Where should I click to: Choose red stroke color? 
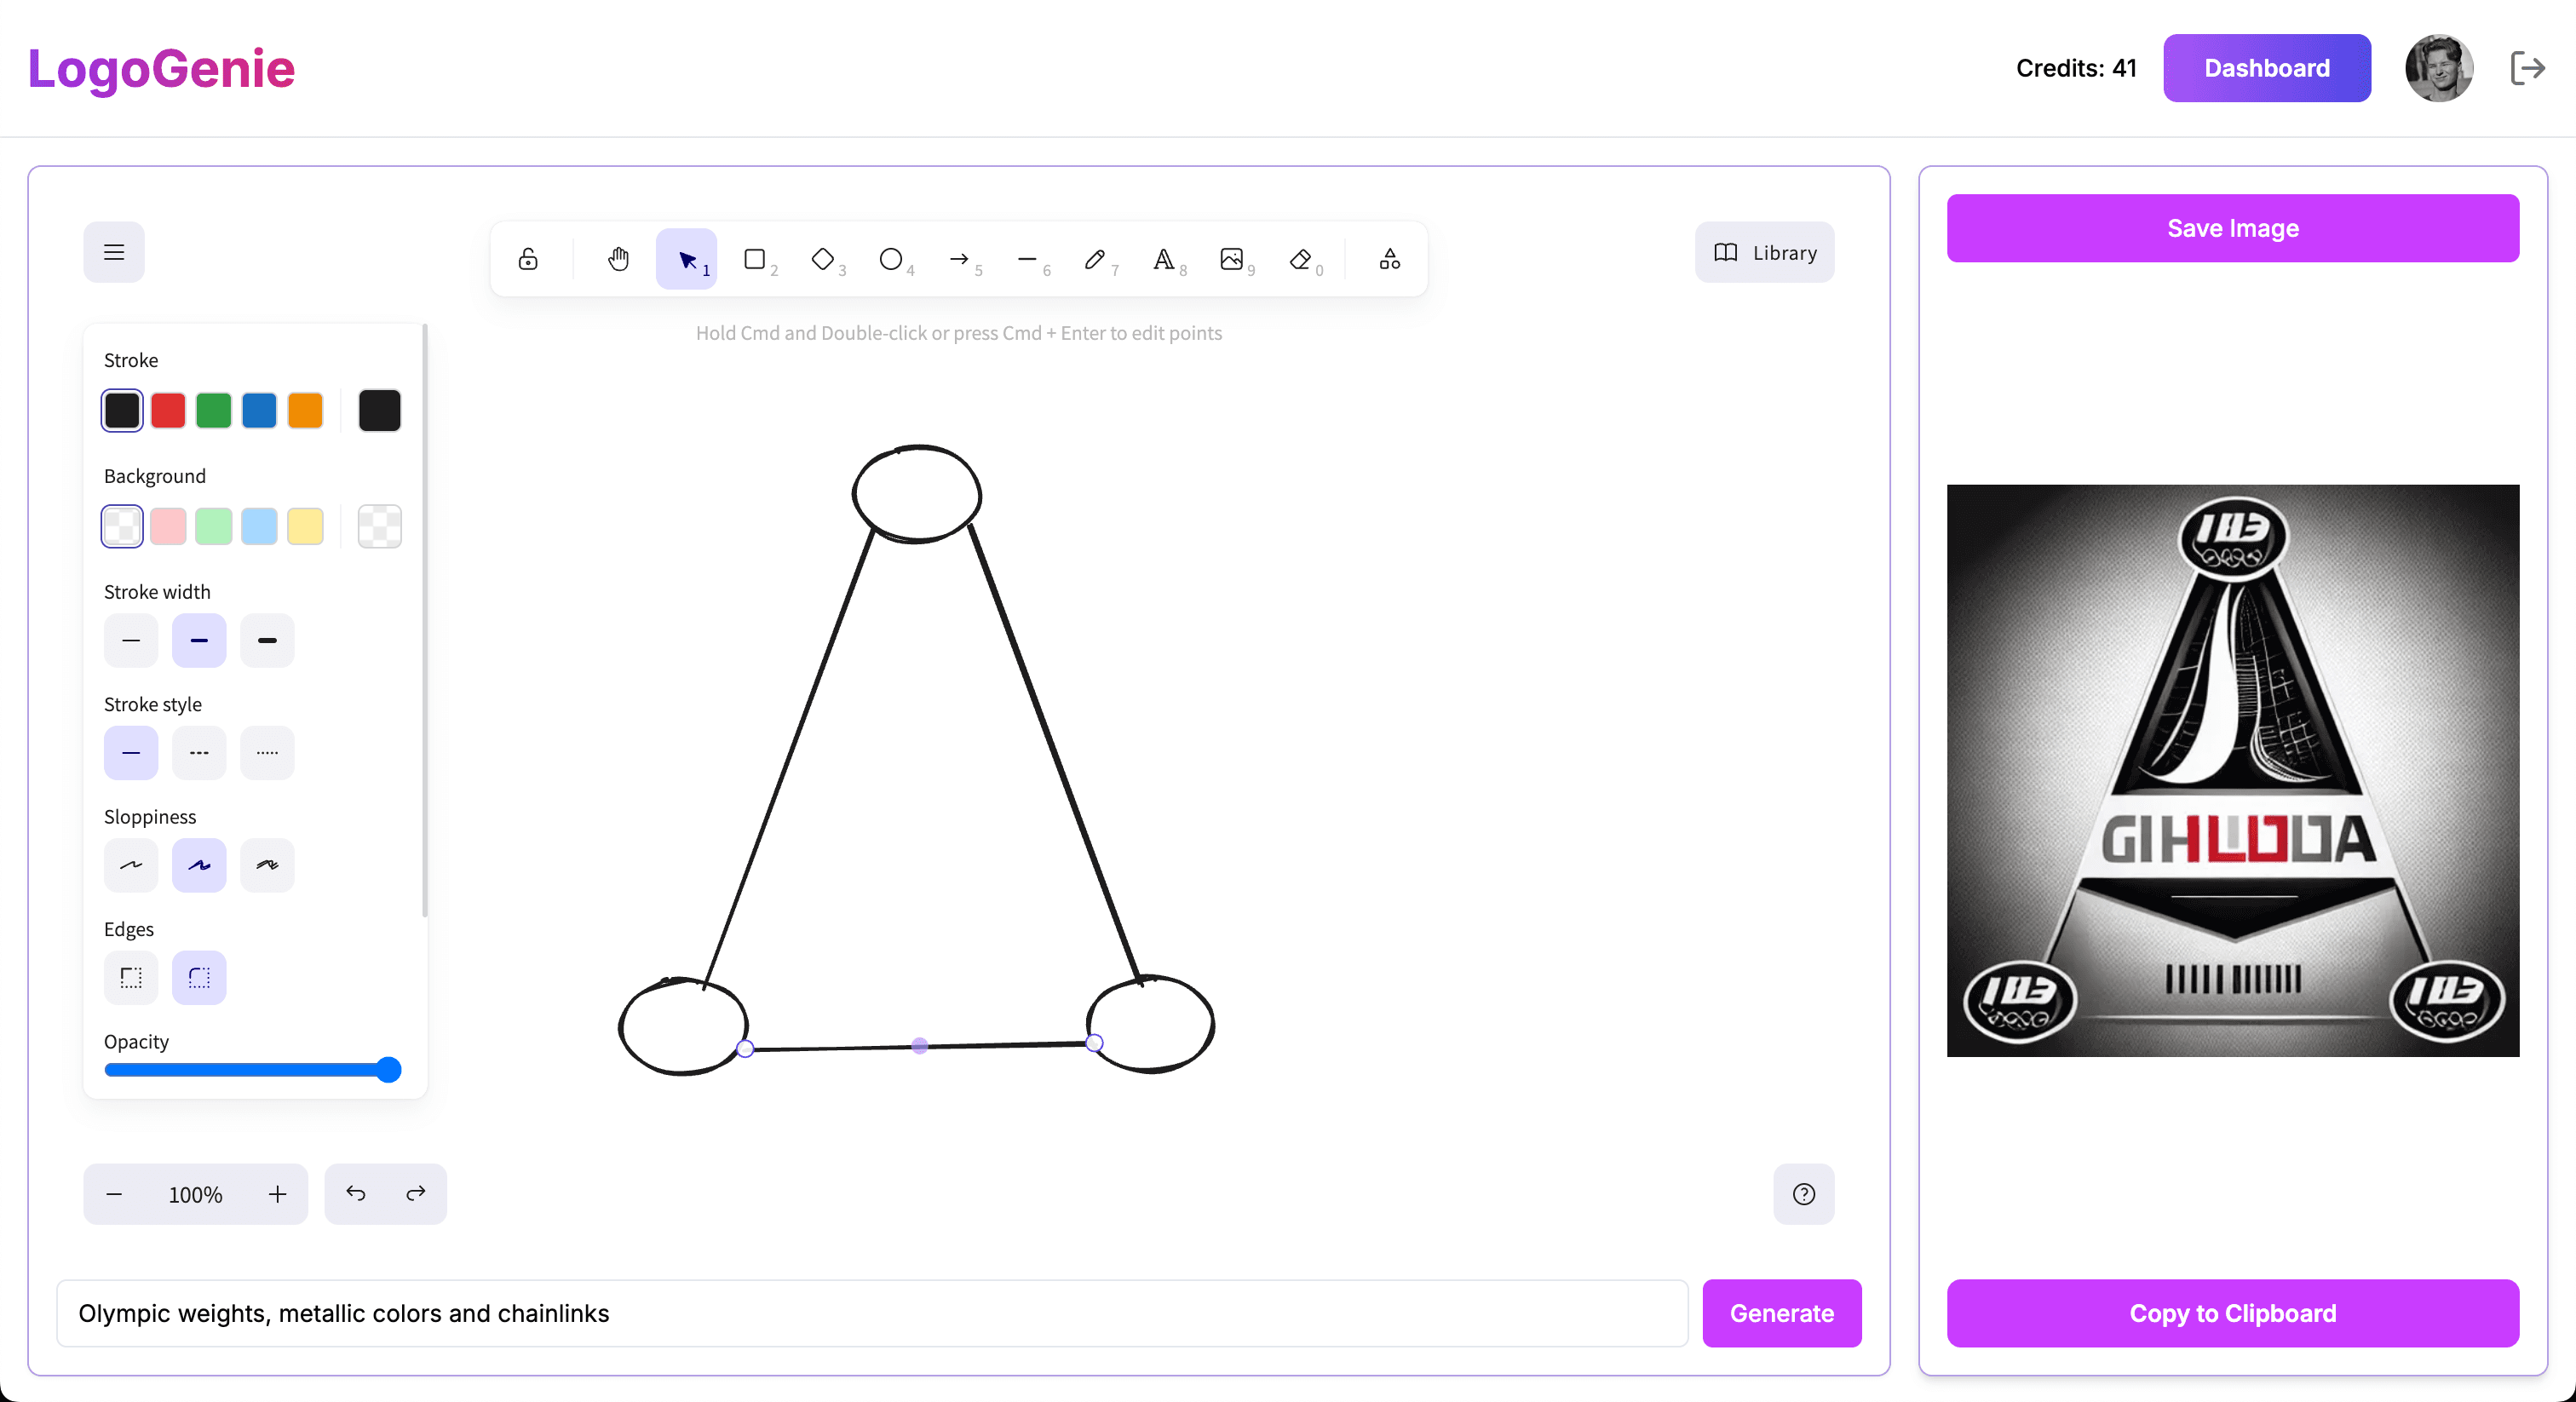168,410
